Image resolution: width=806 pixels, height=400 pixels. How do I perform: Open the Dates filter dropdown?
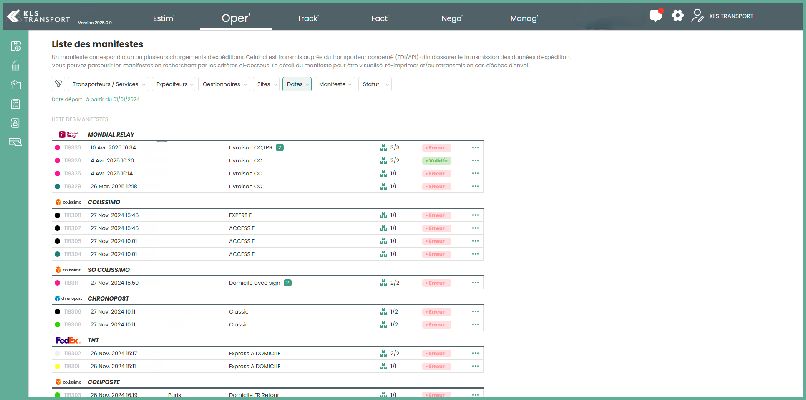click(x=297, y=85)
